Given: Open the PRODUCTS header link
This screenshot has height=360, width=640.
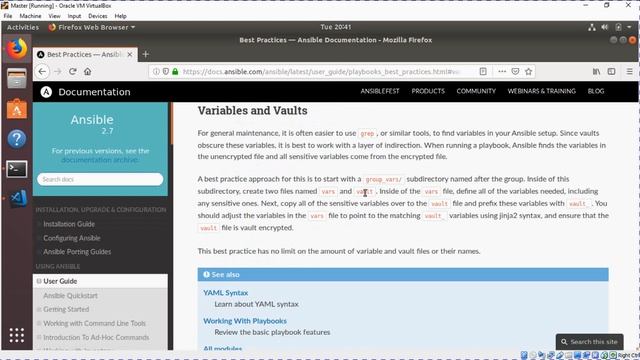Looking at the screenshot, I should [x=428, y=91].
